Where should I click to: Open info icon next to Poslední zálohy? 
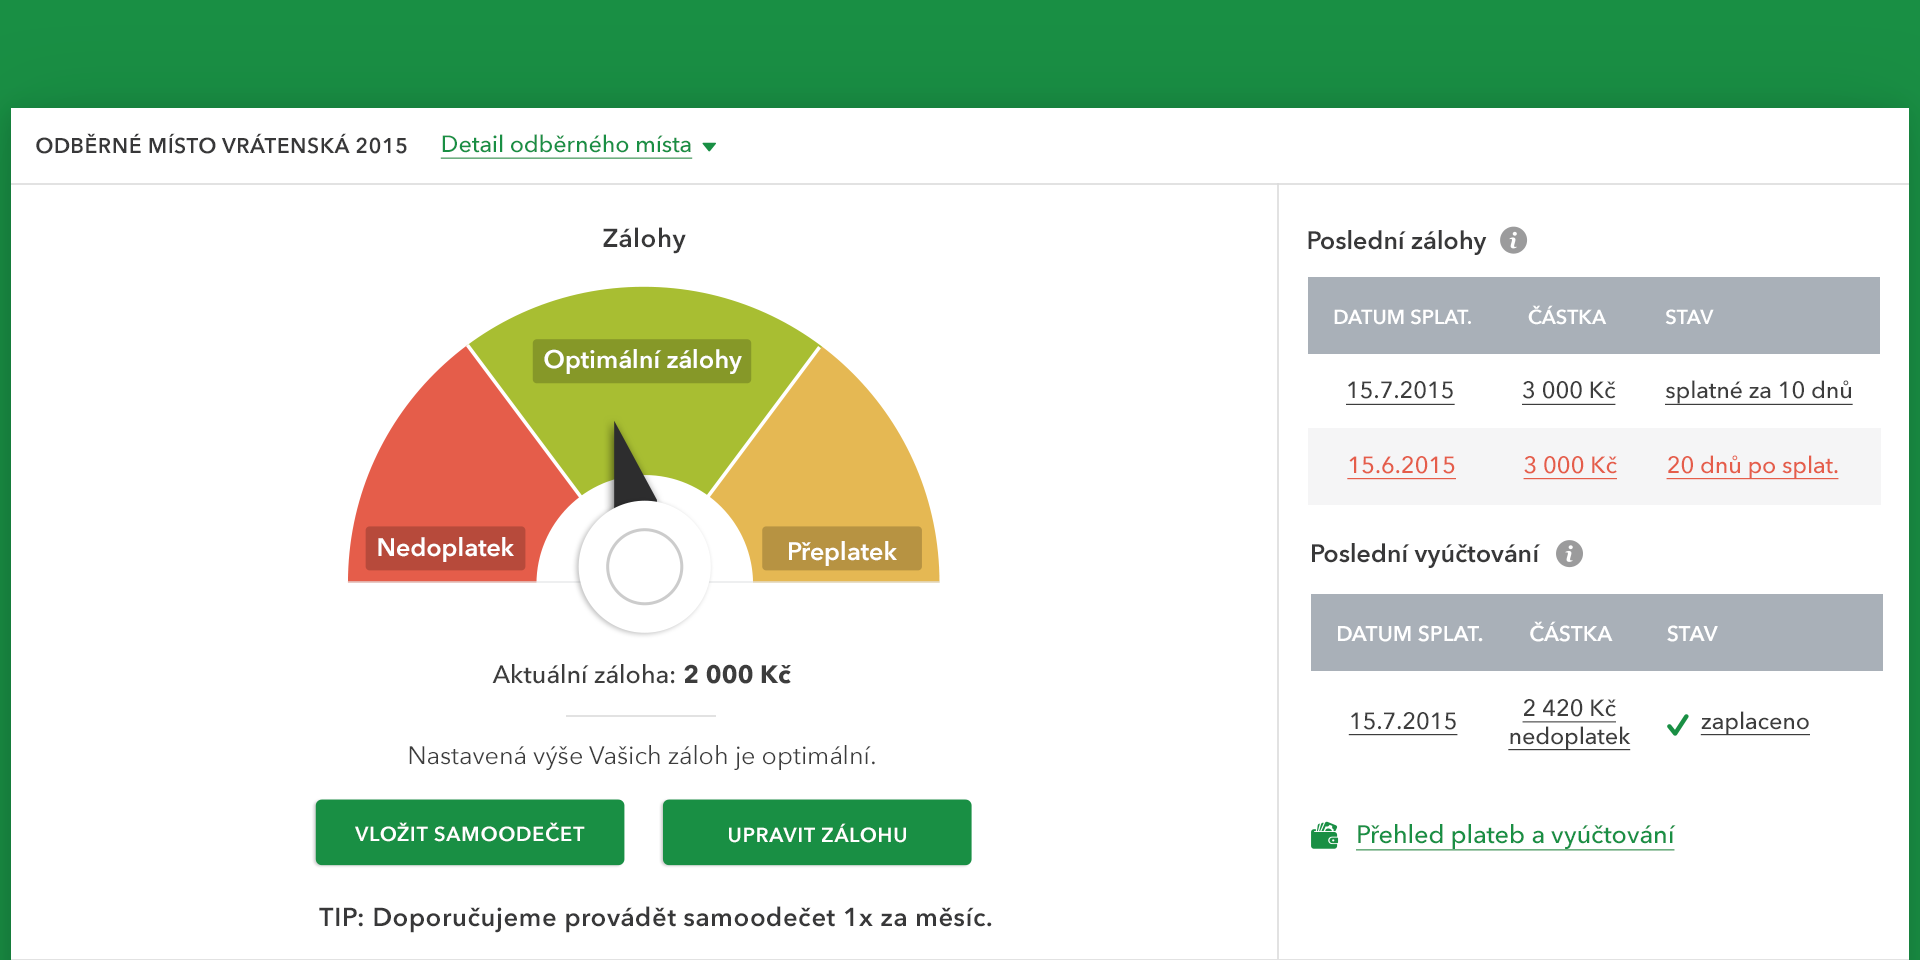(x=1513, y=240)
